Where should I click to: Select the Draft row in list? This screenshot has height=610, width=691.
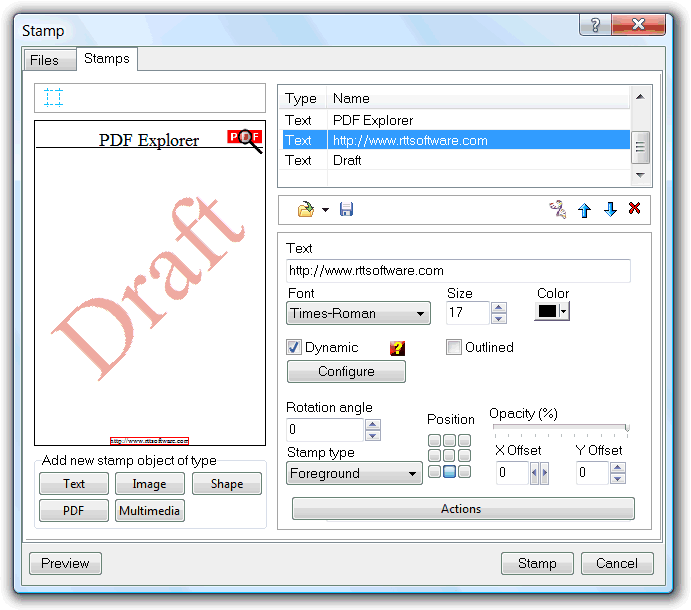tap(456, 160)
